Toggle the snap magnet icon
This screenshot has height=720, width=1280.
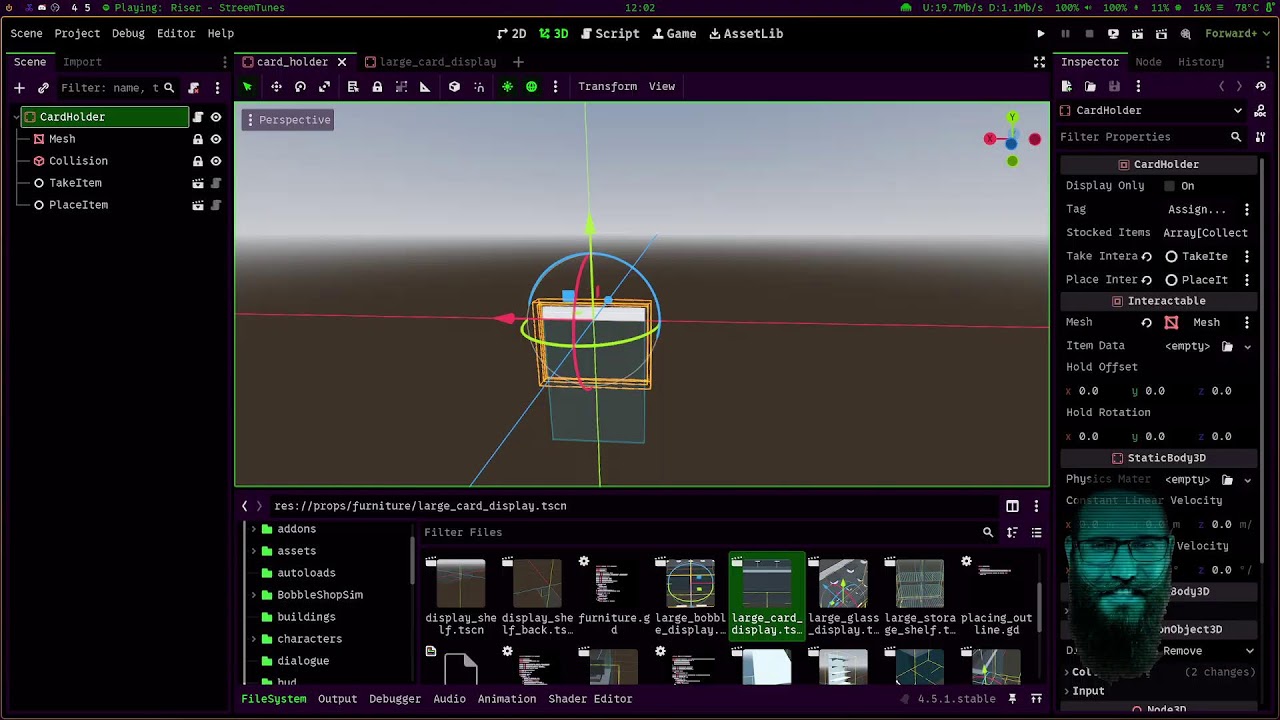[x=478, y=87]
